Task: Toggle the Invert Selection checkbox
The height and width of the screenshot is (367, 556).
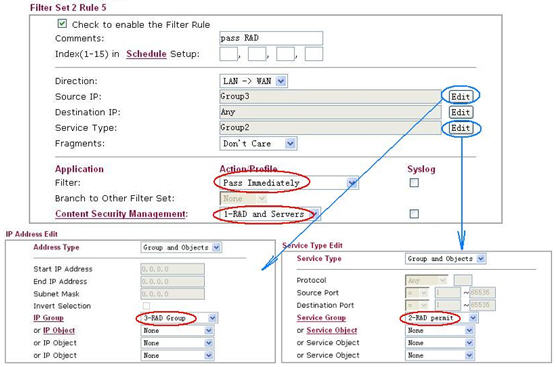Action: 146,305
